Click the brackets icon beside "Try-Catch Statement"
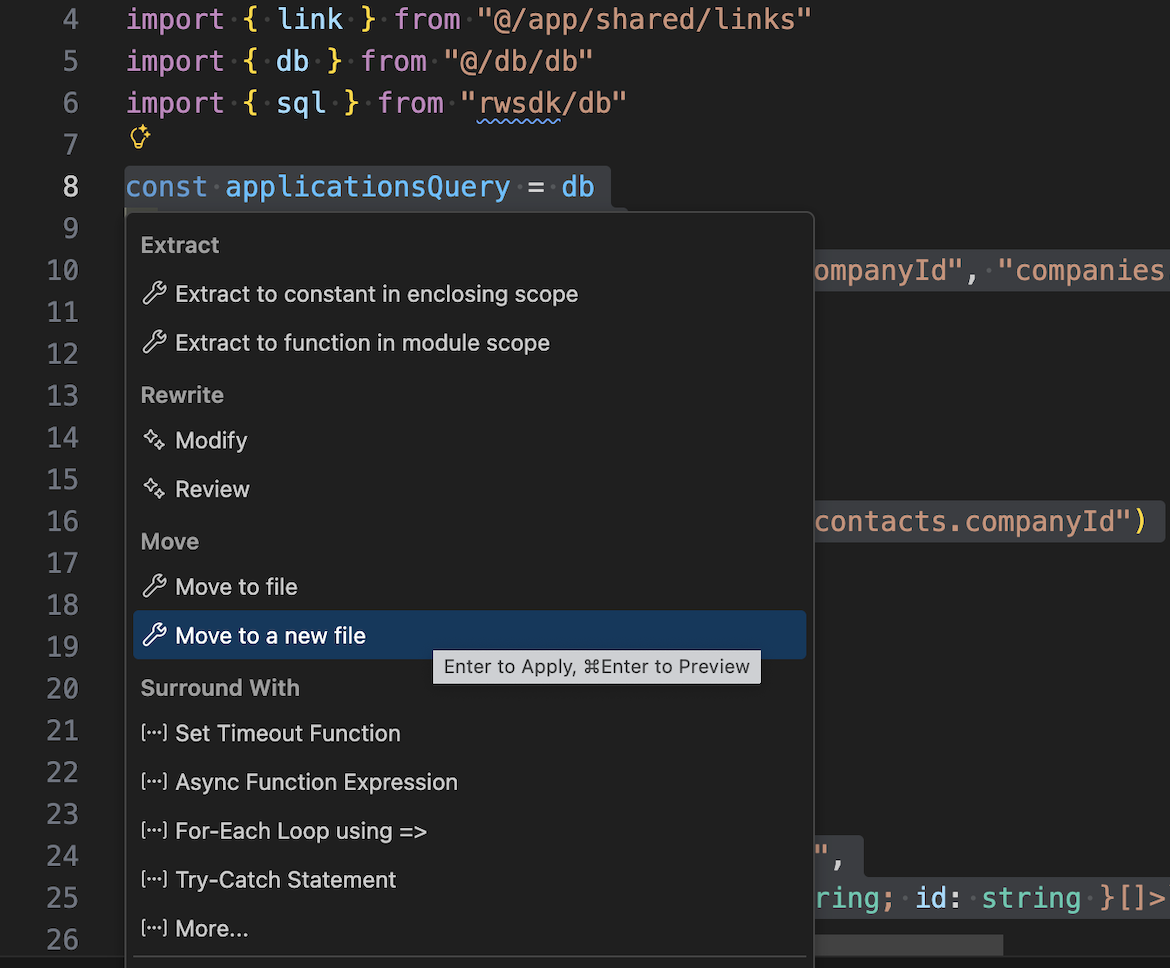 point(153,879)
